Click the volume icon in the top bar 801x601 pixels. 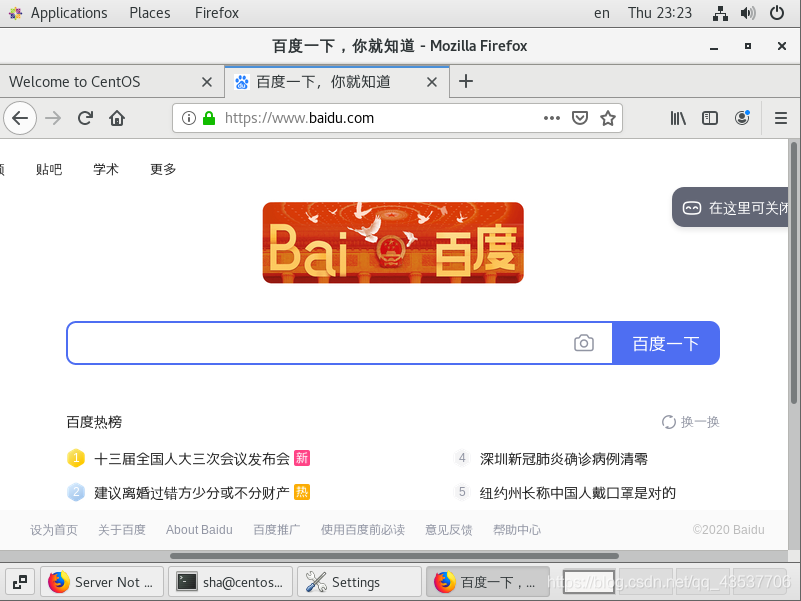[748, 13]
